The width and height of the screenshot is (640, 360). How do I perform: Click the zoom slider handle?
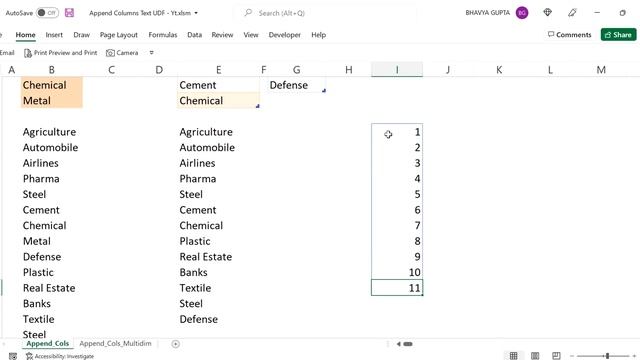(x=607, y=356)
